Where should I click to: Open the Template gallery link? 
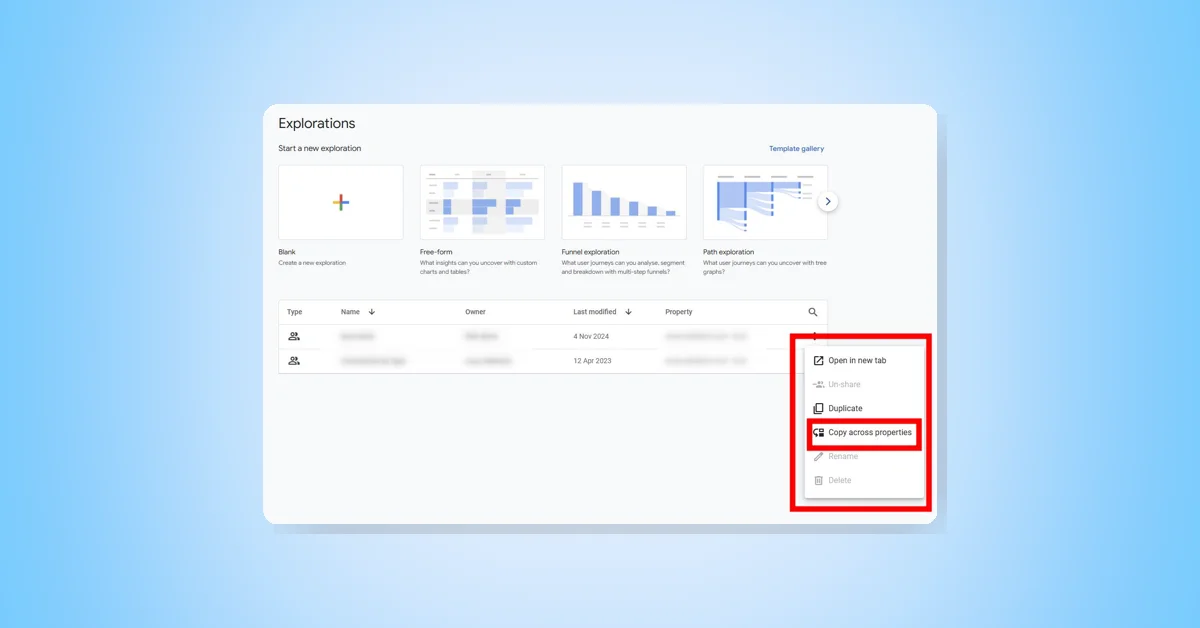tap(796, 149)
